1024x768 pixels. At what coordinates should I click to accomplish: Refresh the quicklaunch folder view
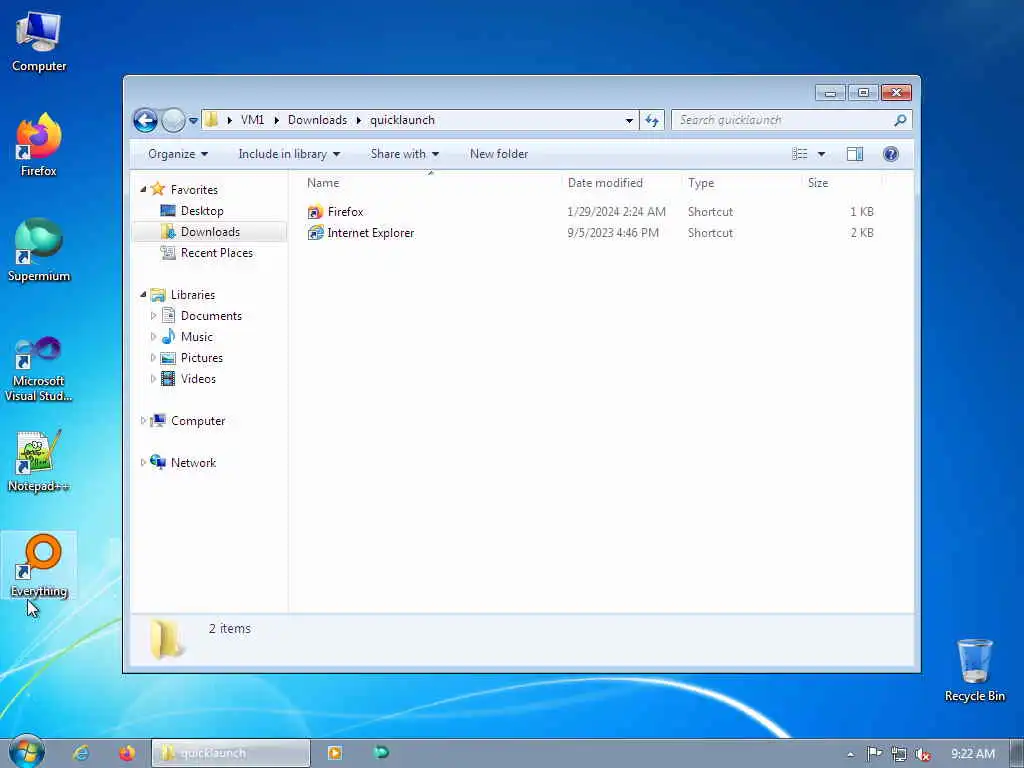652,120
